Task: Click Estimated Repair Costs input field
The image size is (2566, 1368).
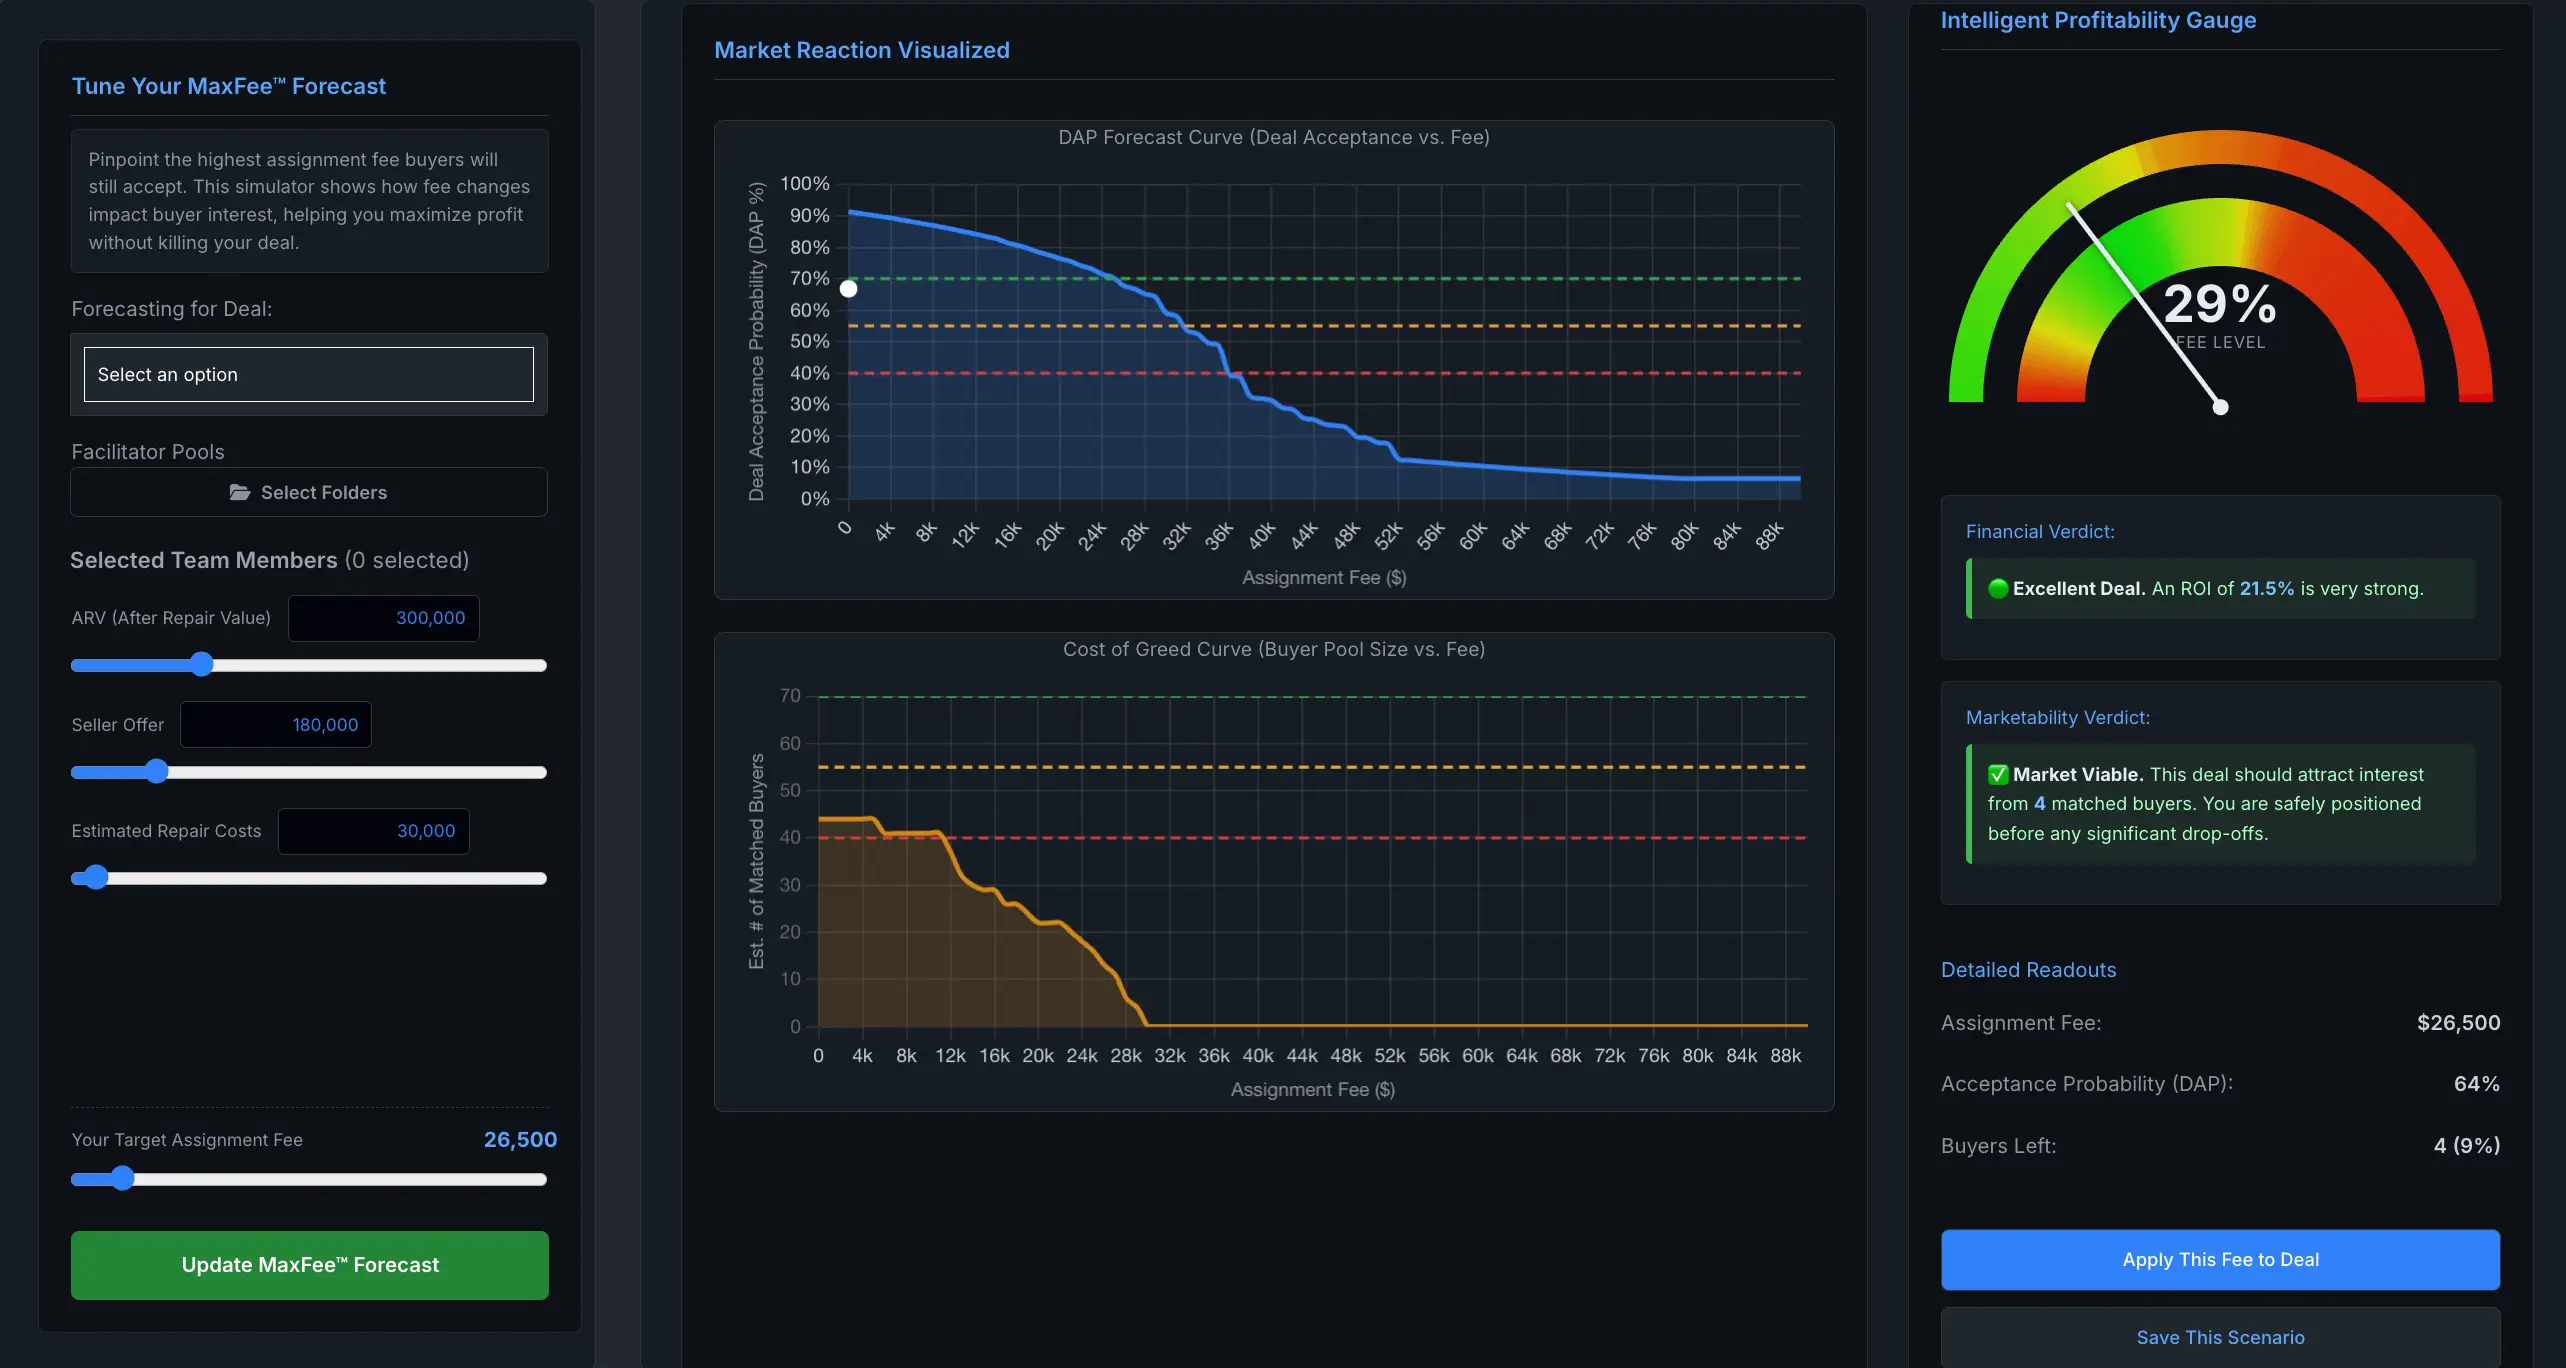Action: click(374, 831)
